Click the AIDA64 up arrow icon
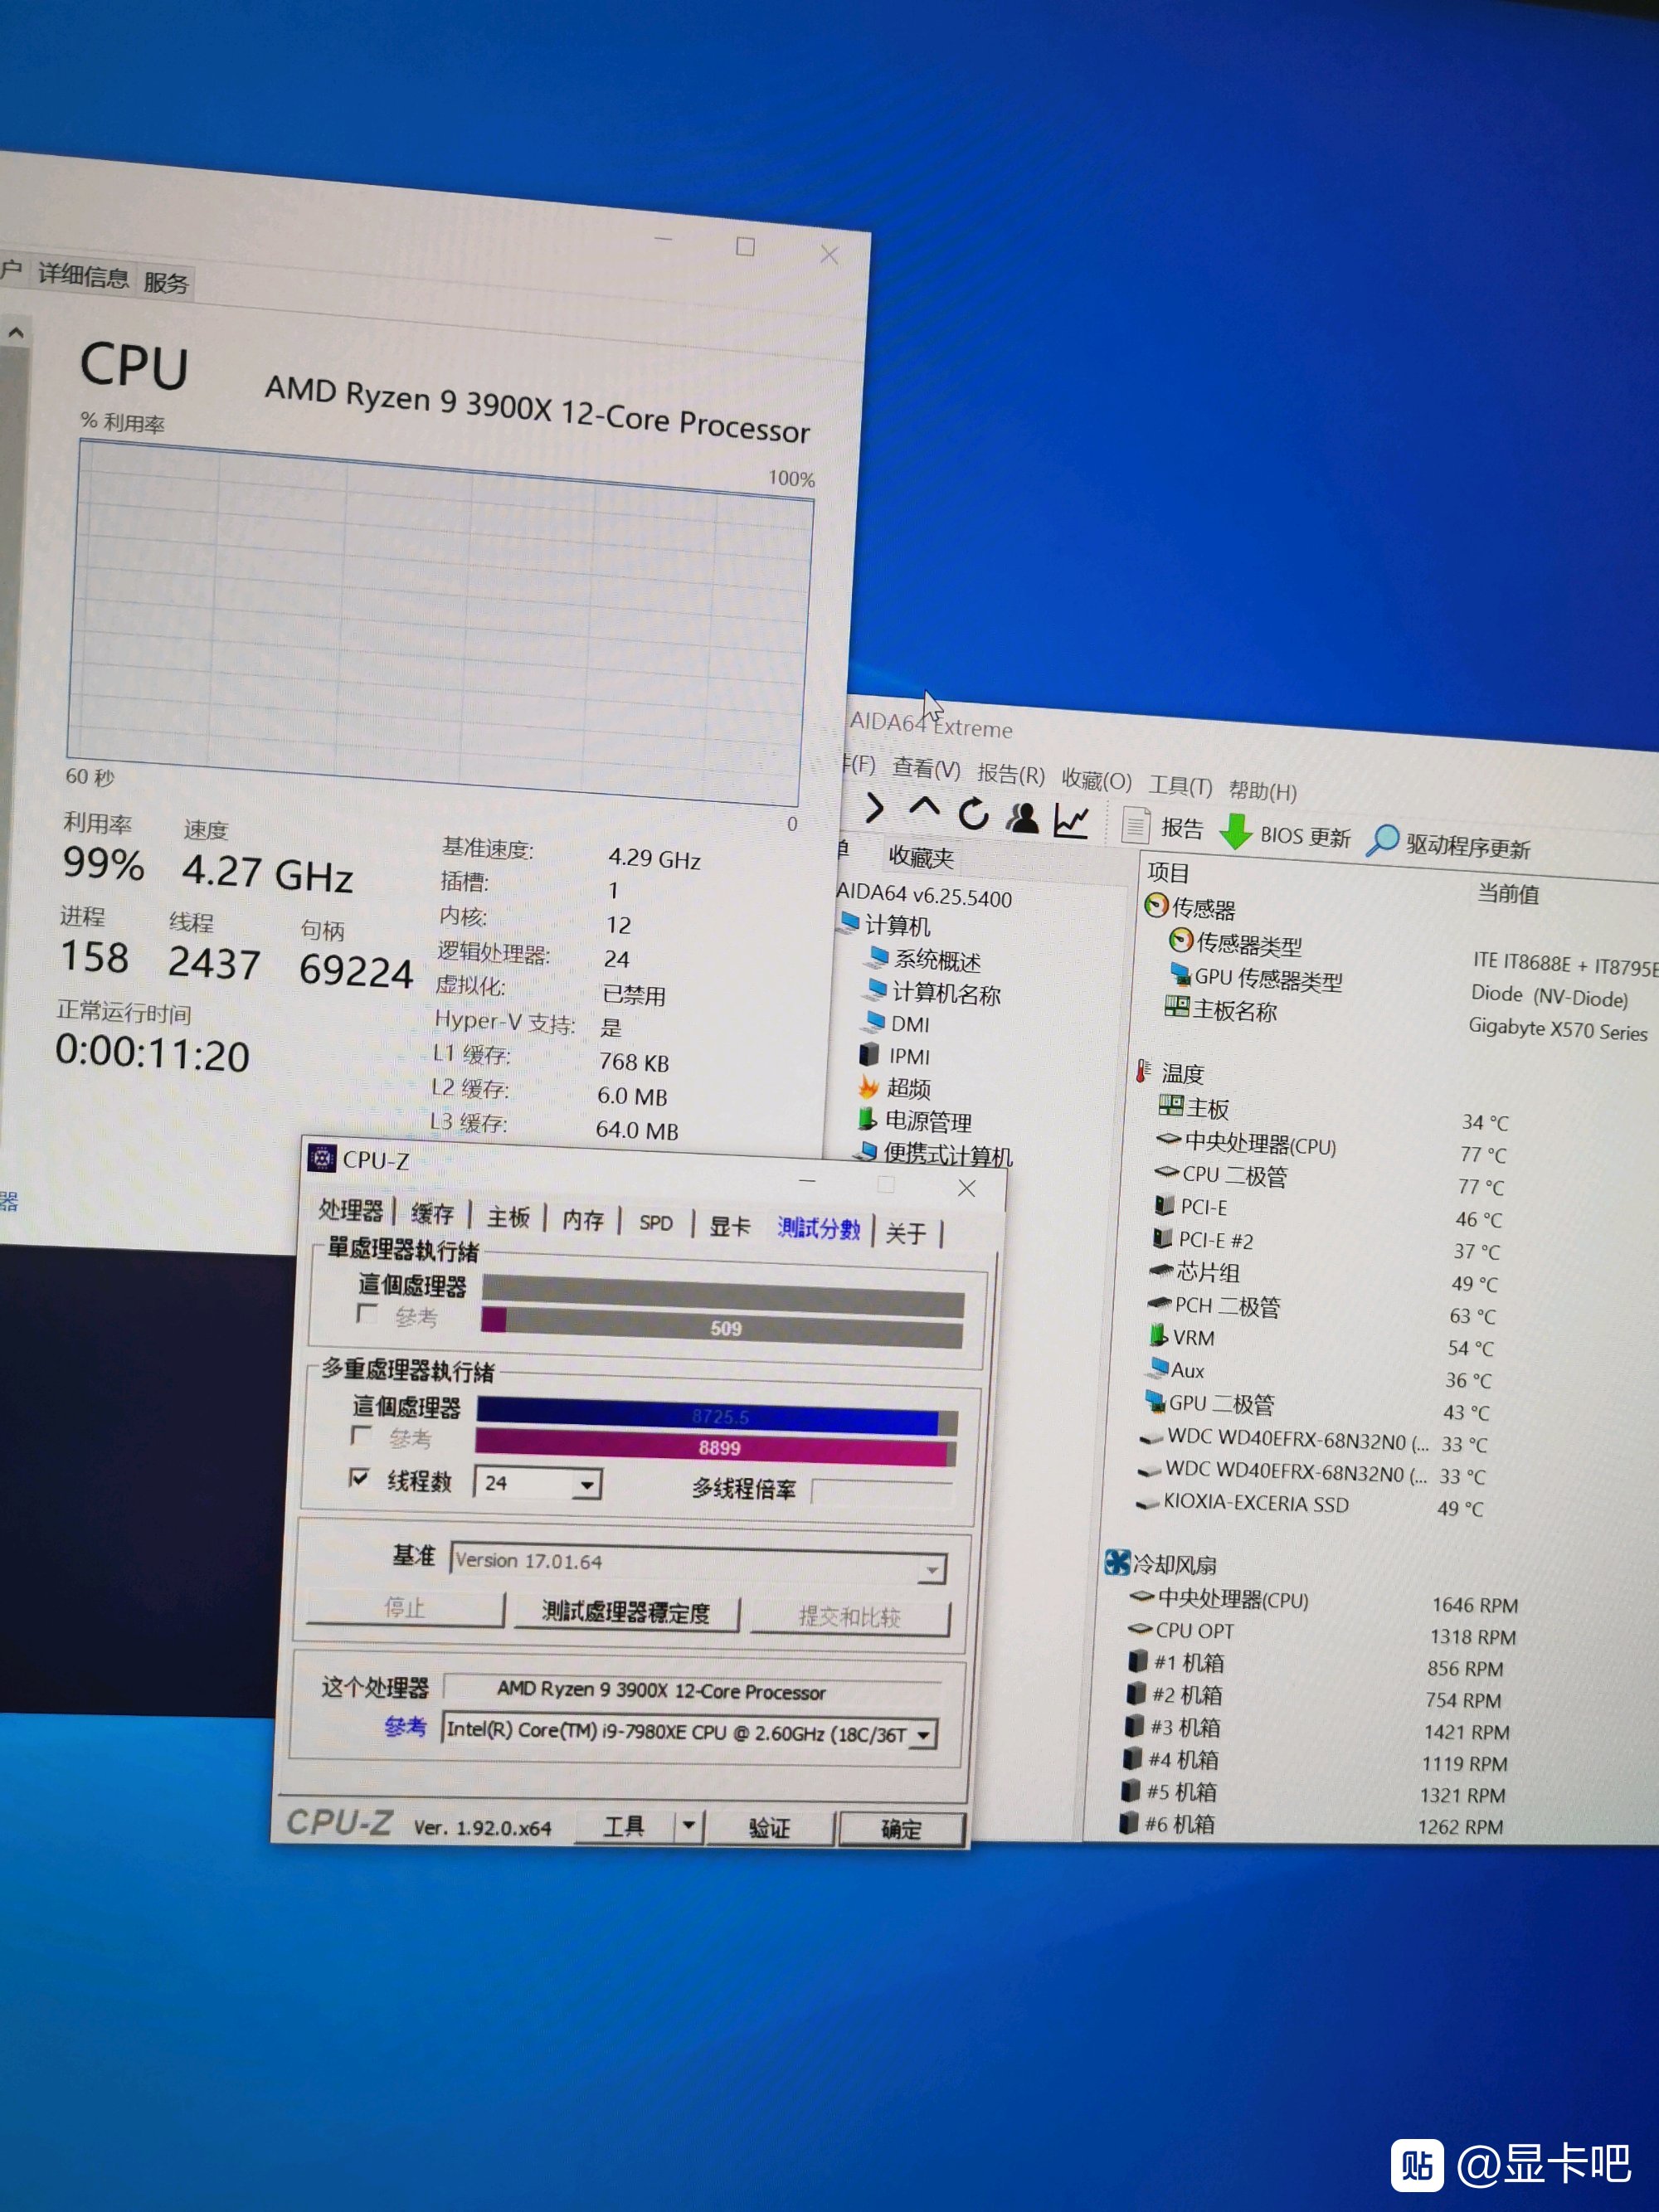1659x2212 pixels. point(924,808)
